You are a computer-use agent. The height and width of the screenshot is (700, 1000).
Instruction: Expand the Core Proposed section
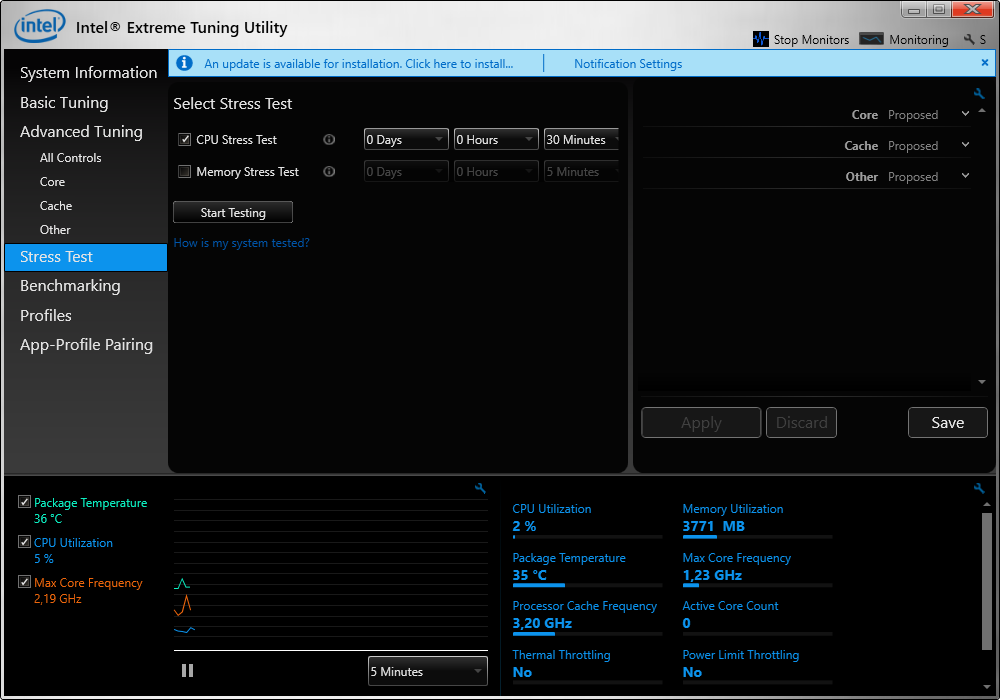coord(966,114)
